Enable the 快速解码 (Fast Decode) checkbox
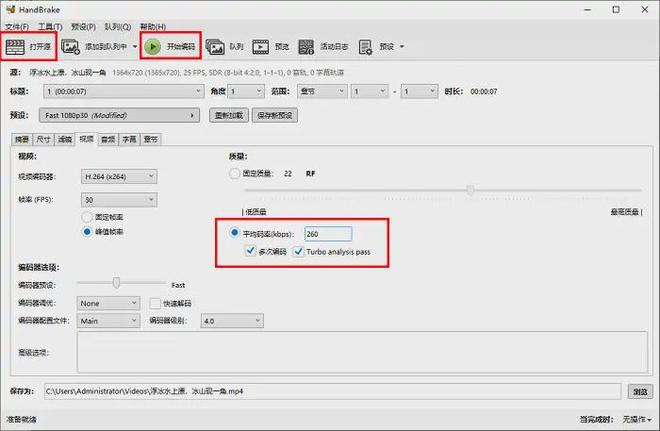This screenshot has height=431, width=660. point(155,303)
